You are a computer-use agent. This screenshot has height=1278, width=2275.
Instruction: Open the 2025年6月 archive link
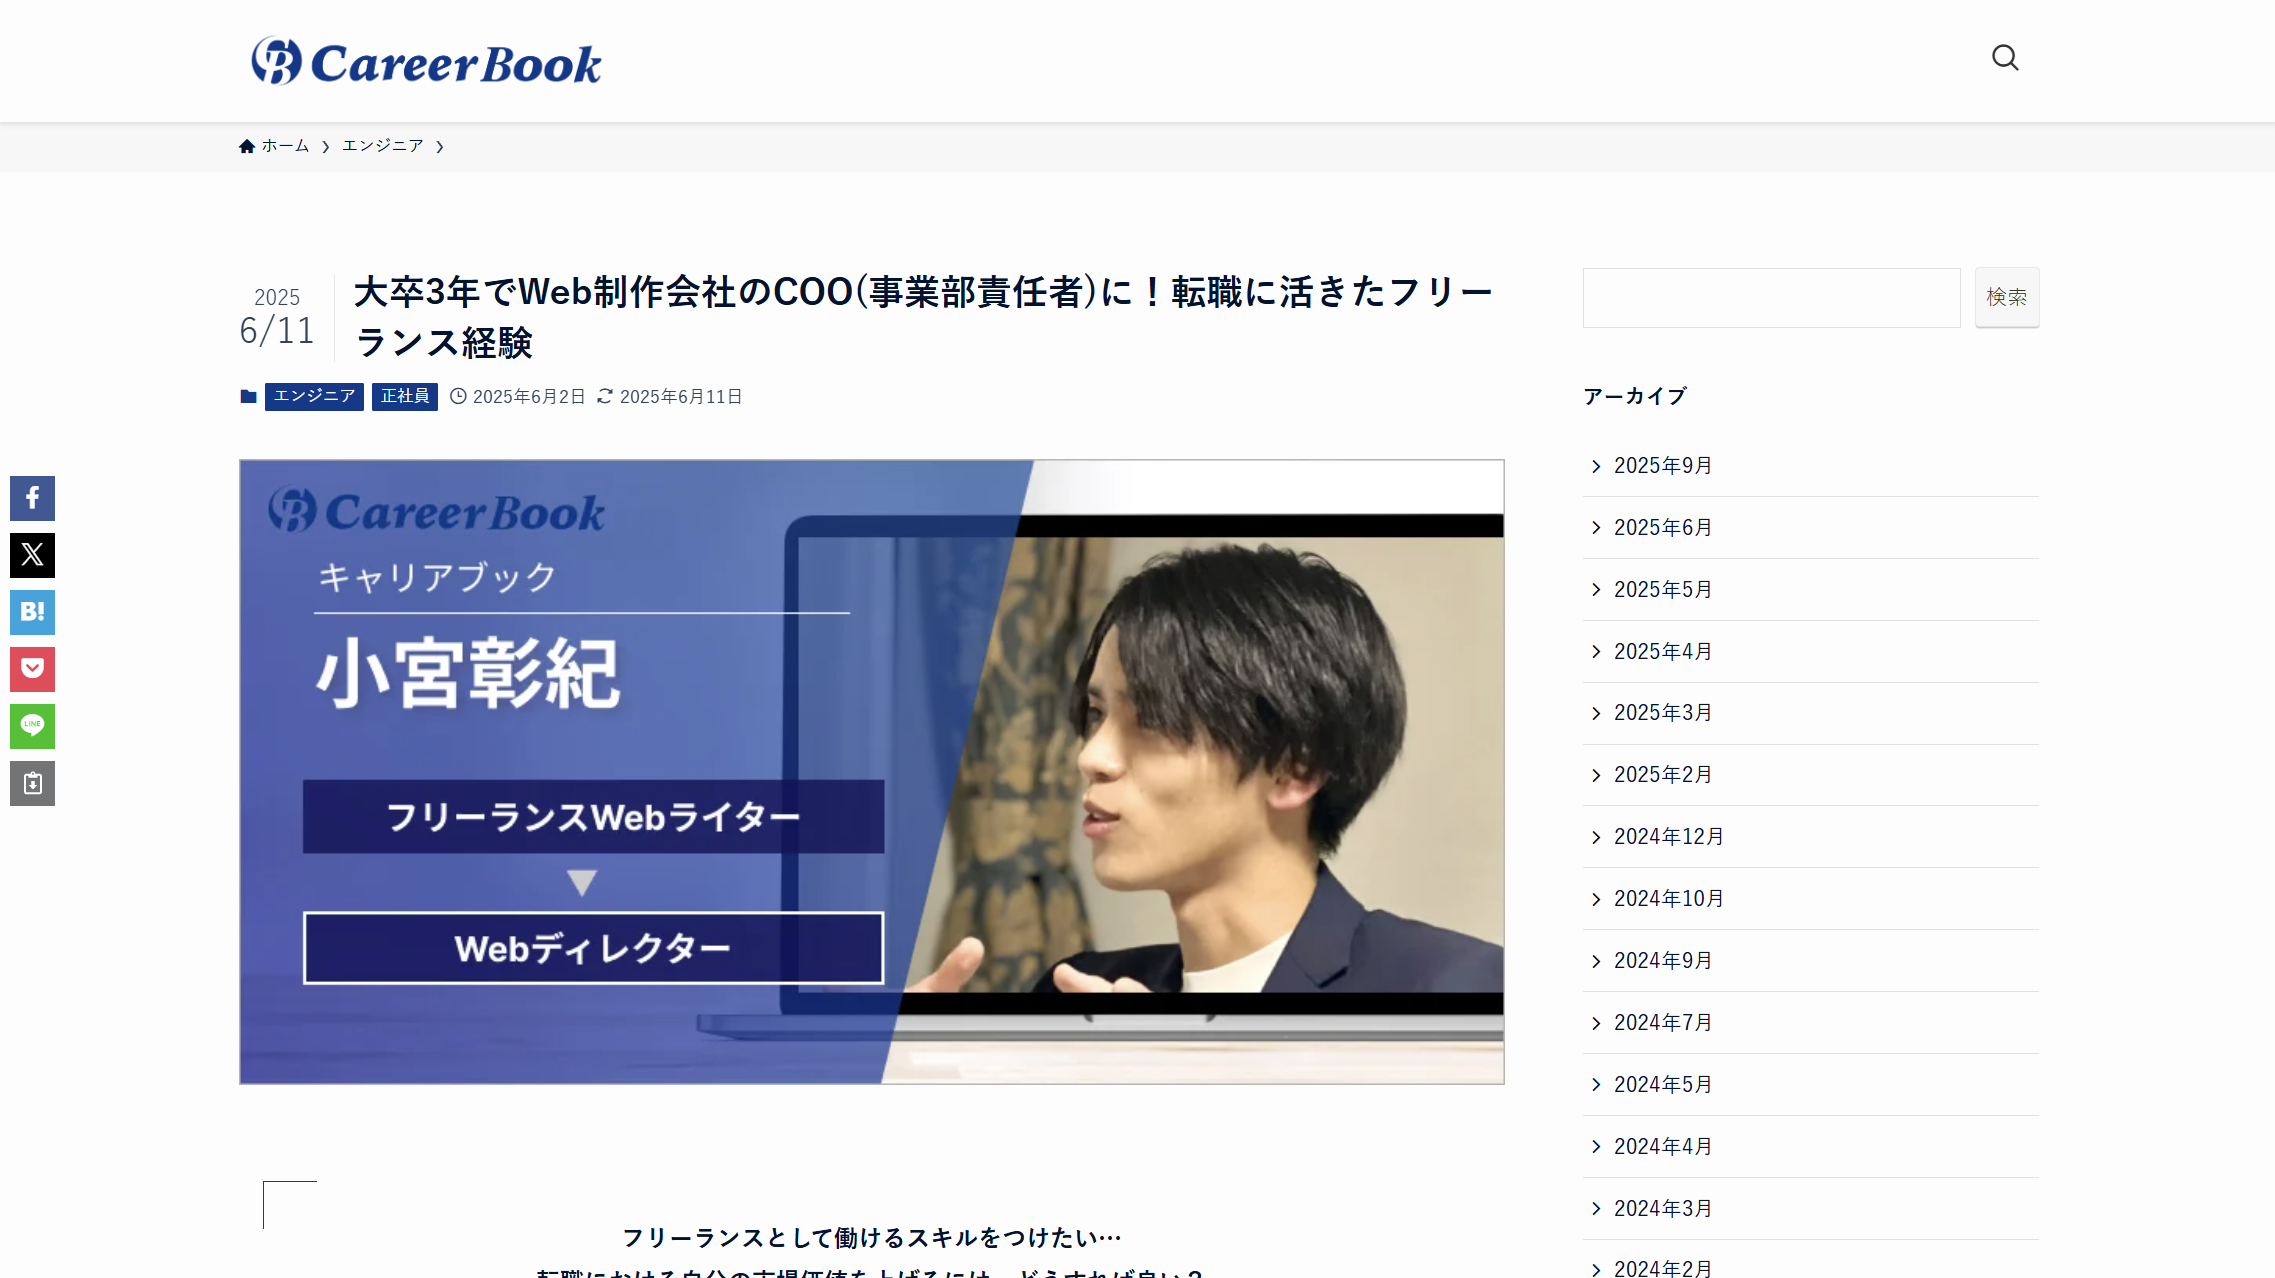pyautogui.click(x=1662, y=527)
